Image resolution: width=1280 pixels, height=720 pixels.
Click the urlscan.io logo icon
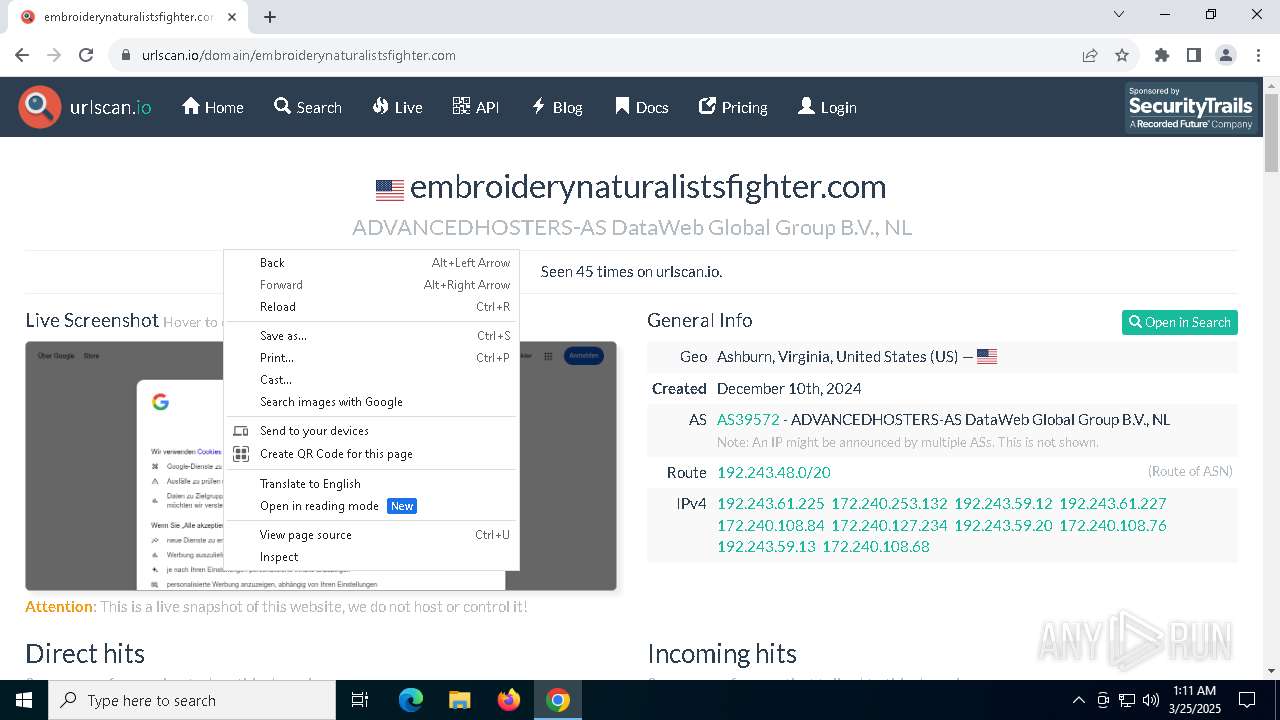tap(40, 107)
